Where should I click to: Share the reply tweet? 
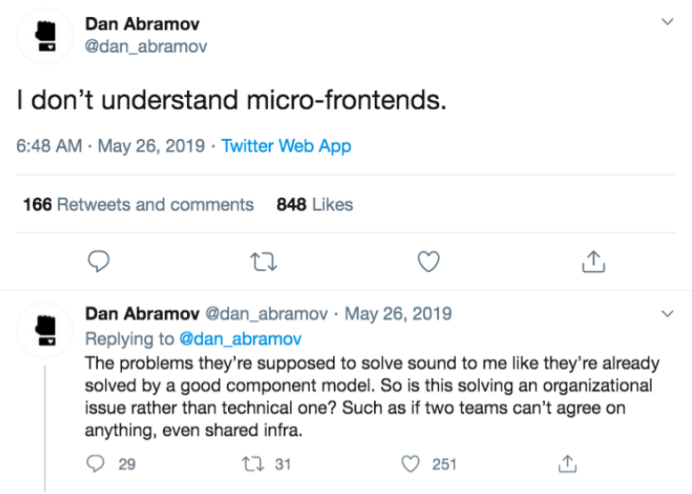click(x=567, y=464)
